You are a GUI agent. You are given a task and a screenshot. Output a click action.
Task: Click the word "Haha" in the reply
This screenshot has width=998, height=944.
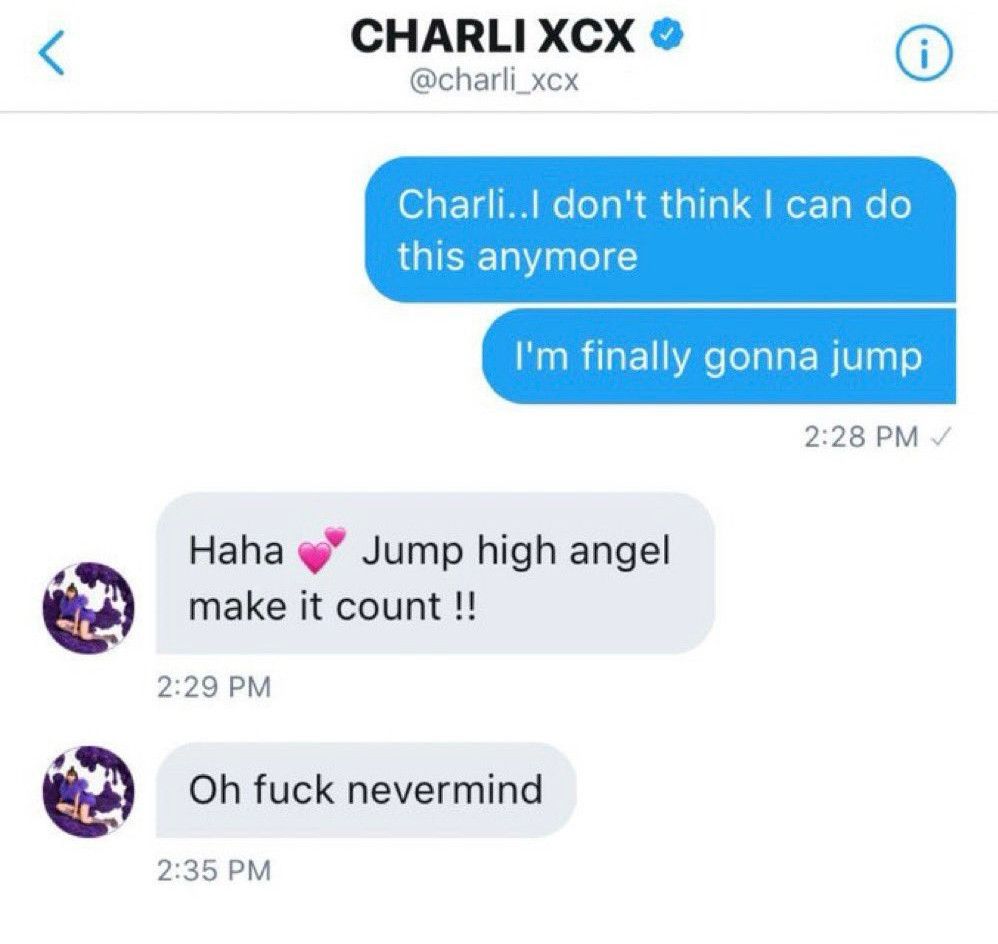tap(236, 551)
